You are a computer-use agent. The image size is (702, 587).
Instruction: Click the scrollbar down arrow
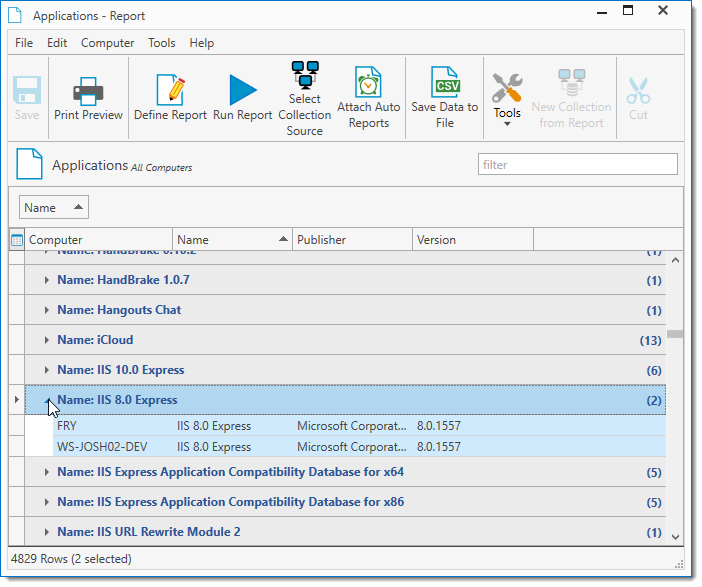pos(675,537)
